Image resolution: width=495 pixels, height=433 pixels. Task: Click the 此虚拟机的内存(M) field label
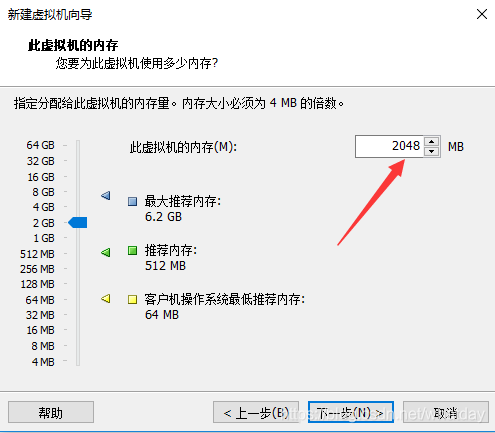pyautogui.click(x=183, y=147)
